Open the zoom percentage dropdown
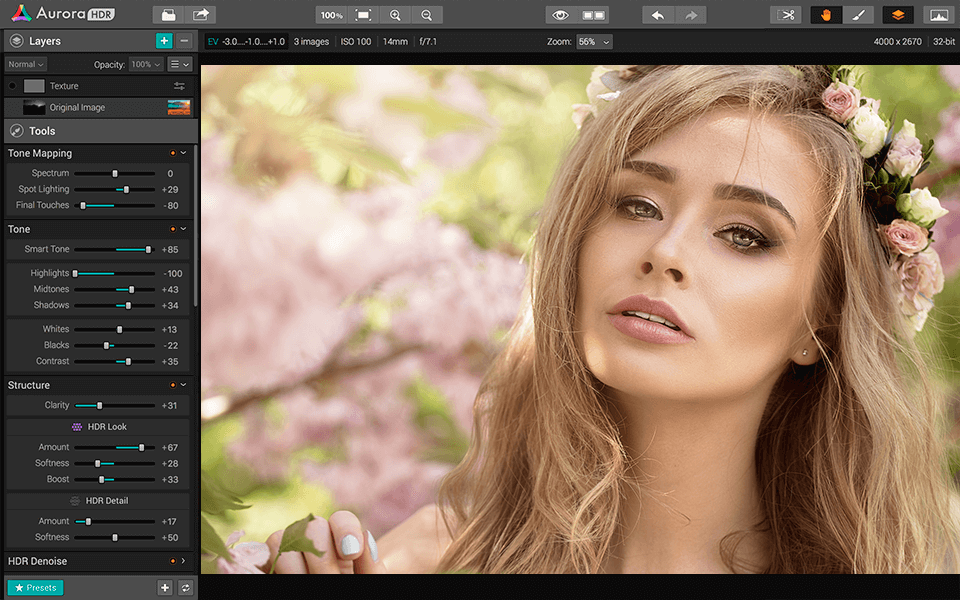The height and width of the screenshot is (600, 960). click(594, 42)
